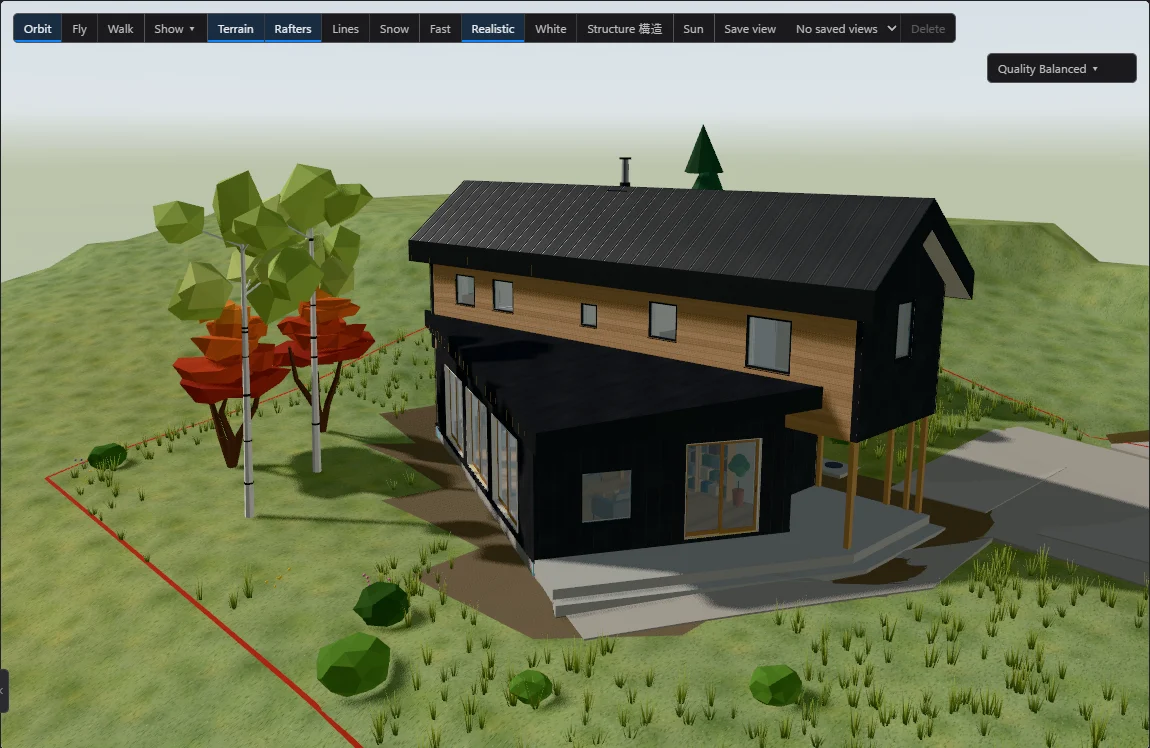Image resolution: width=1150 pixels, height=748 pixels.
Task: Switch to Walk camera mode
Action: tap(120, 29)
